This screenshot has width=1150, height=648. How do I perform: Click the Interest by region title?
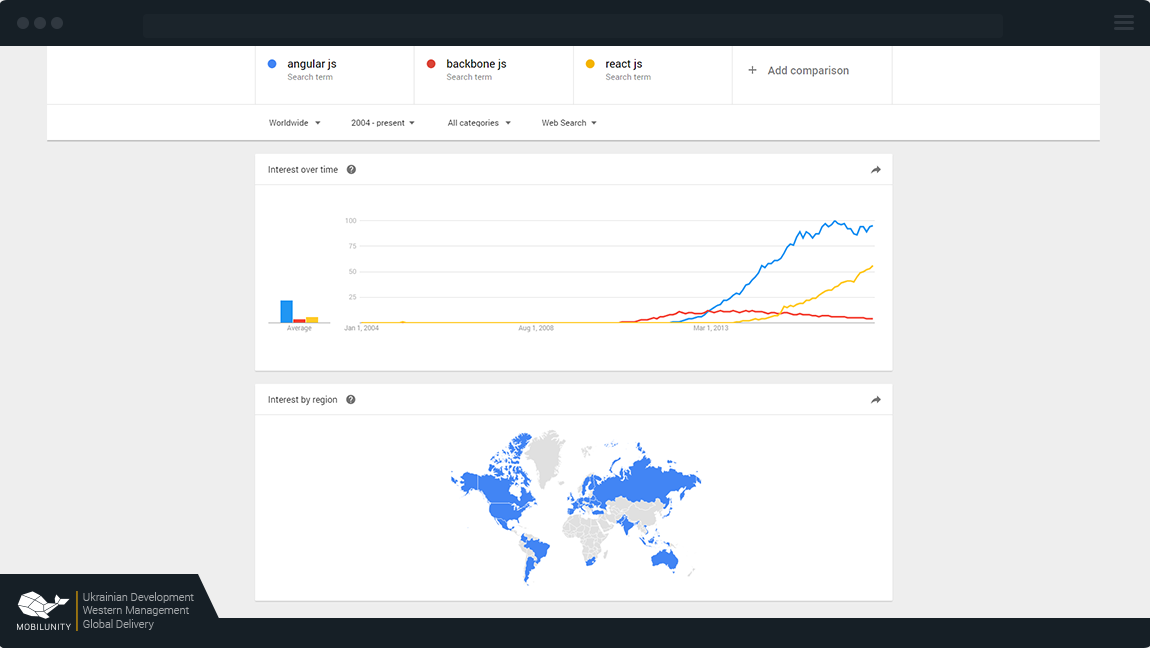coord(302,400)
